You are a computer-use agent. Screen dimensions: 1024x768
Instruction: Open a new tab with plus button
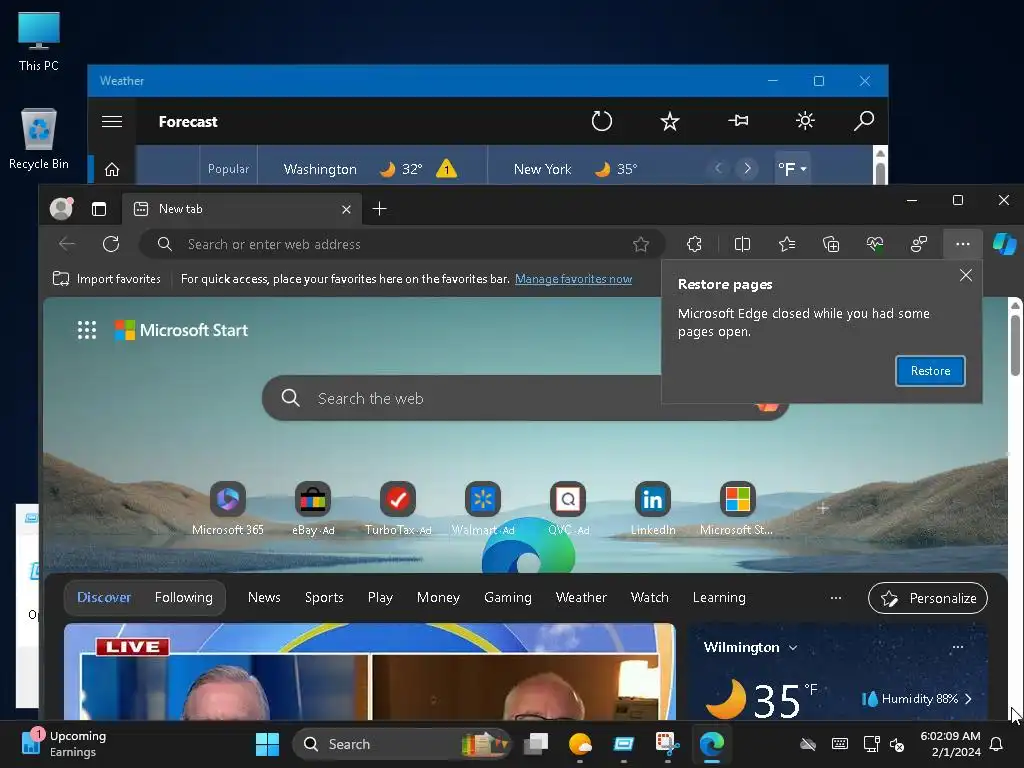coord(379,208)
